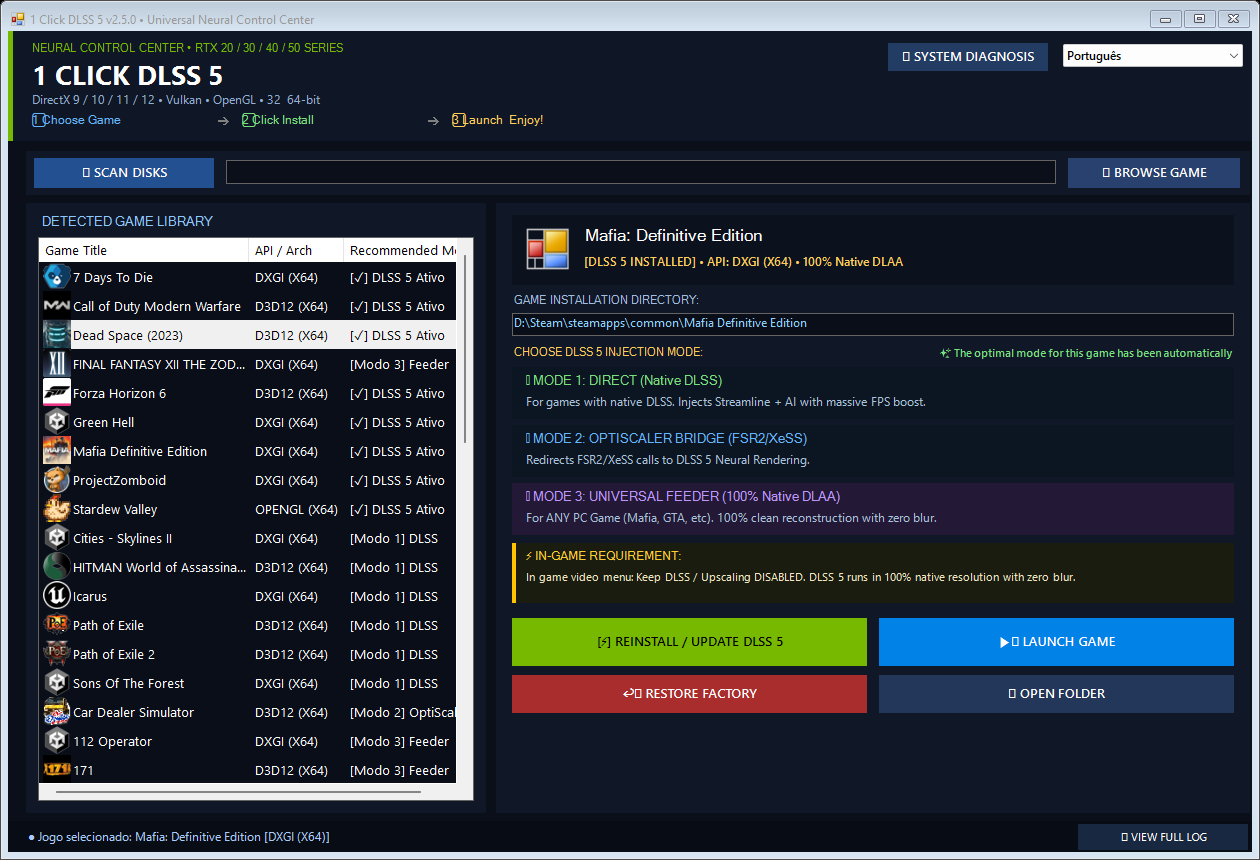The width and height of the screenshot is (1260, 860).
Task: Click the Green Hell Unity icon
Action: [56, 422]
